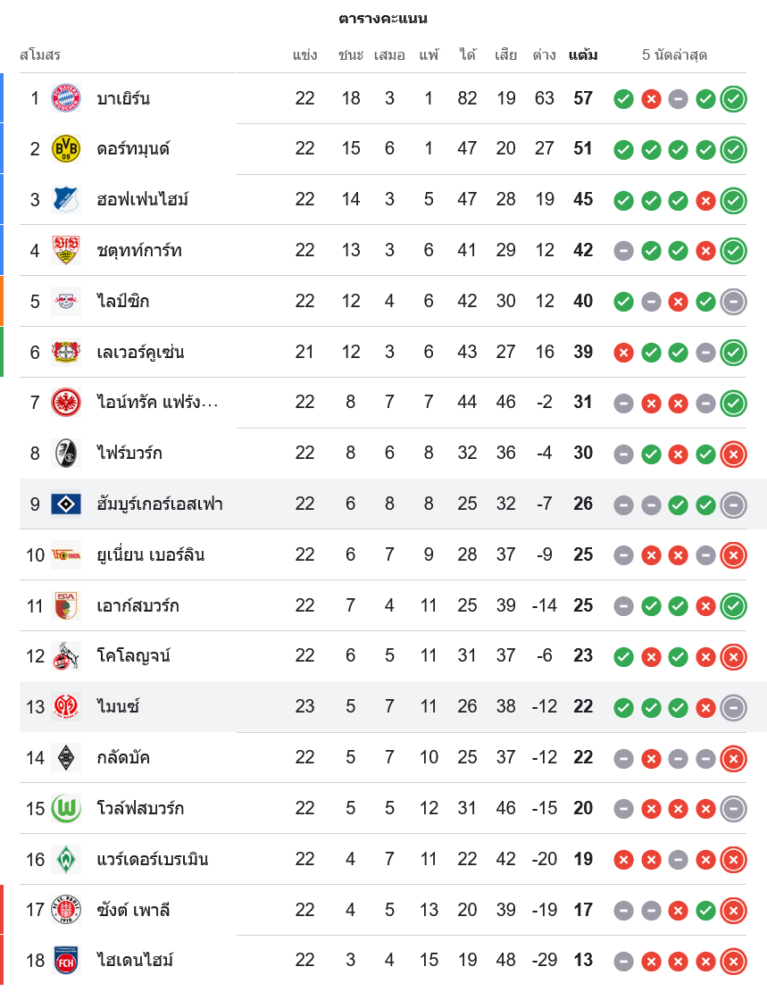Click the Borussia Dortmund crest icon
The image size is (767, 1000).
pos(66,149)
